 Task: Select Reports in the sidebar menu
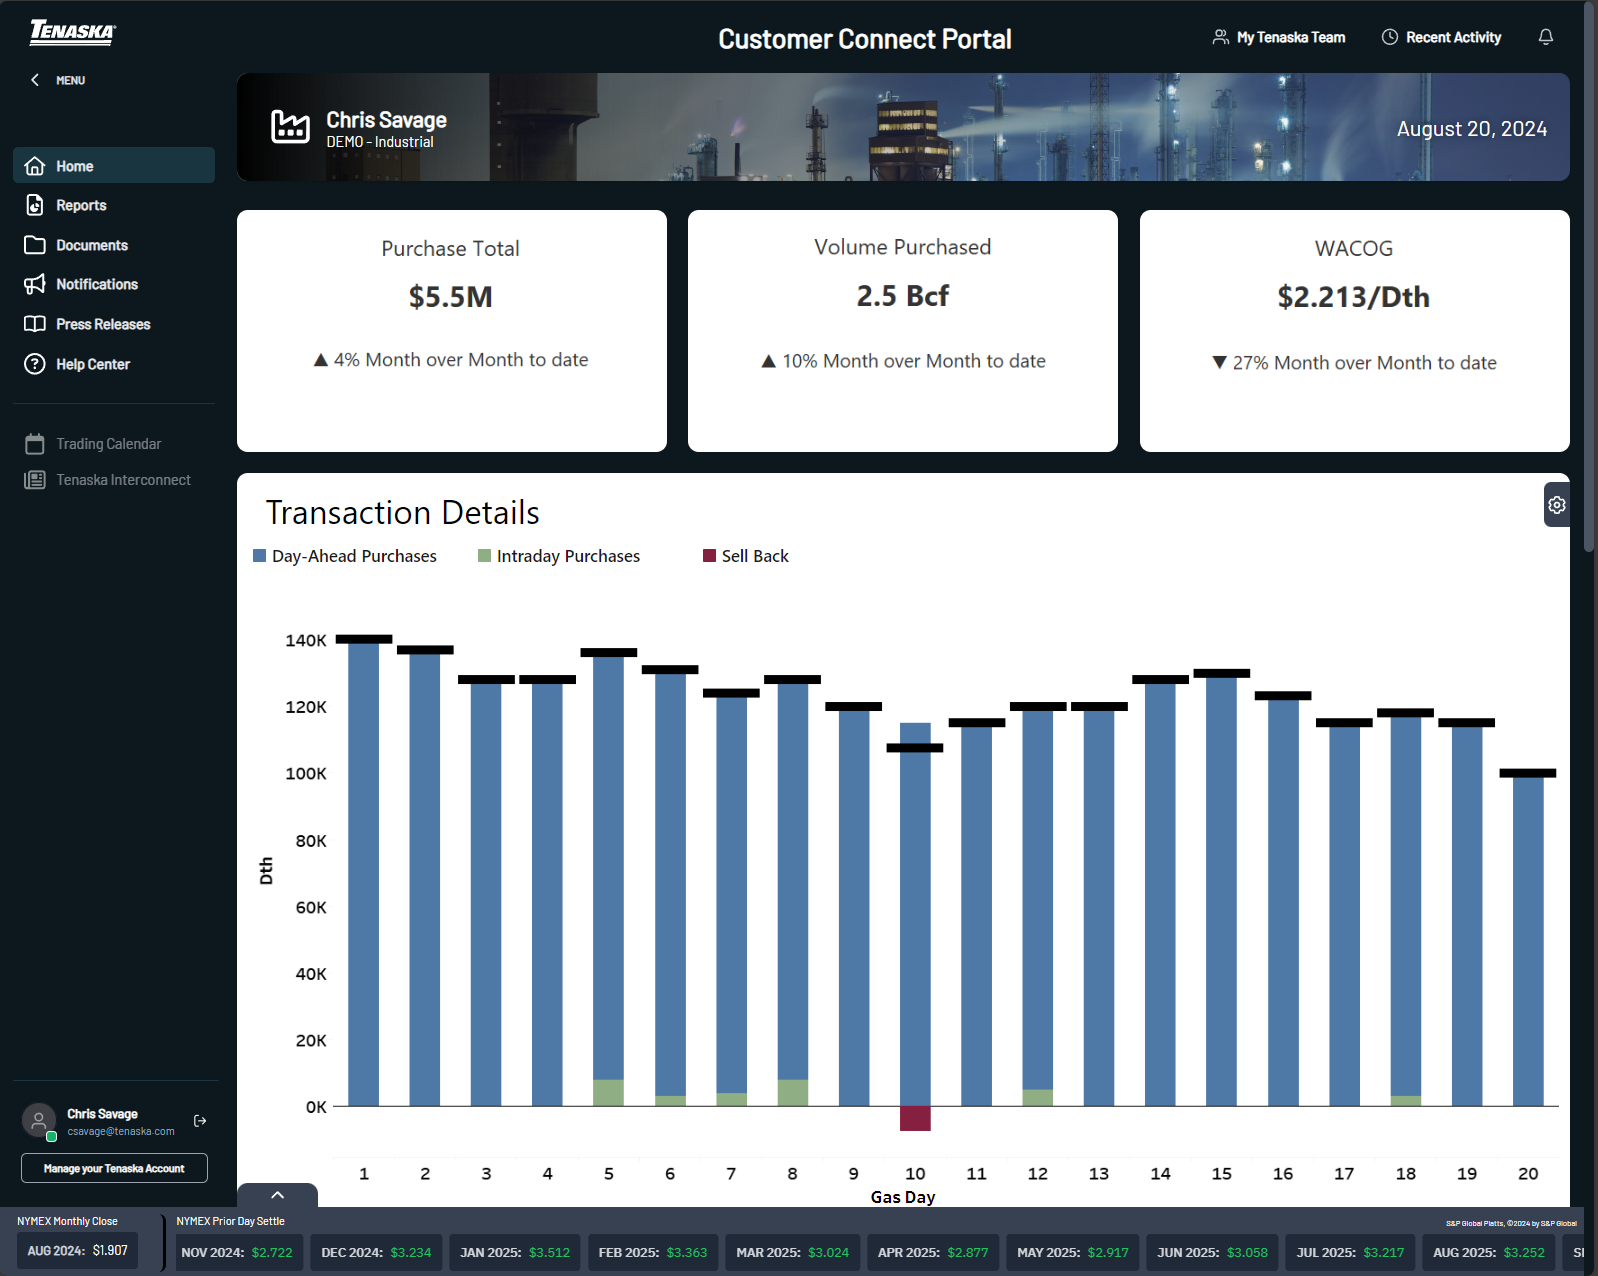pos(81,205)
